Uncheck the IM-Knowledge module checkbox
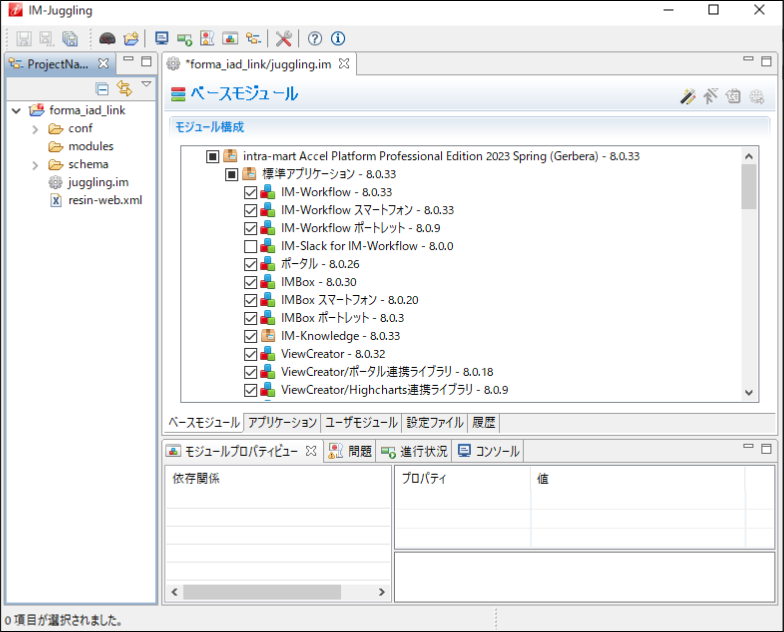This screenshot has height=632, width=784. (x=251, y=336)
